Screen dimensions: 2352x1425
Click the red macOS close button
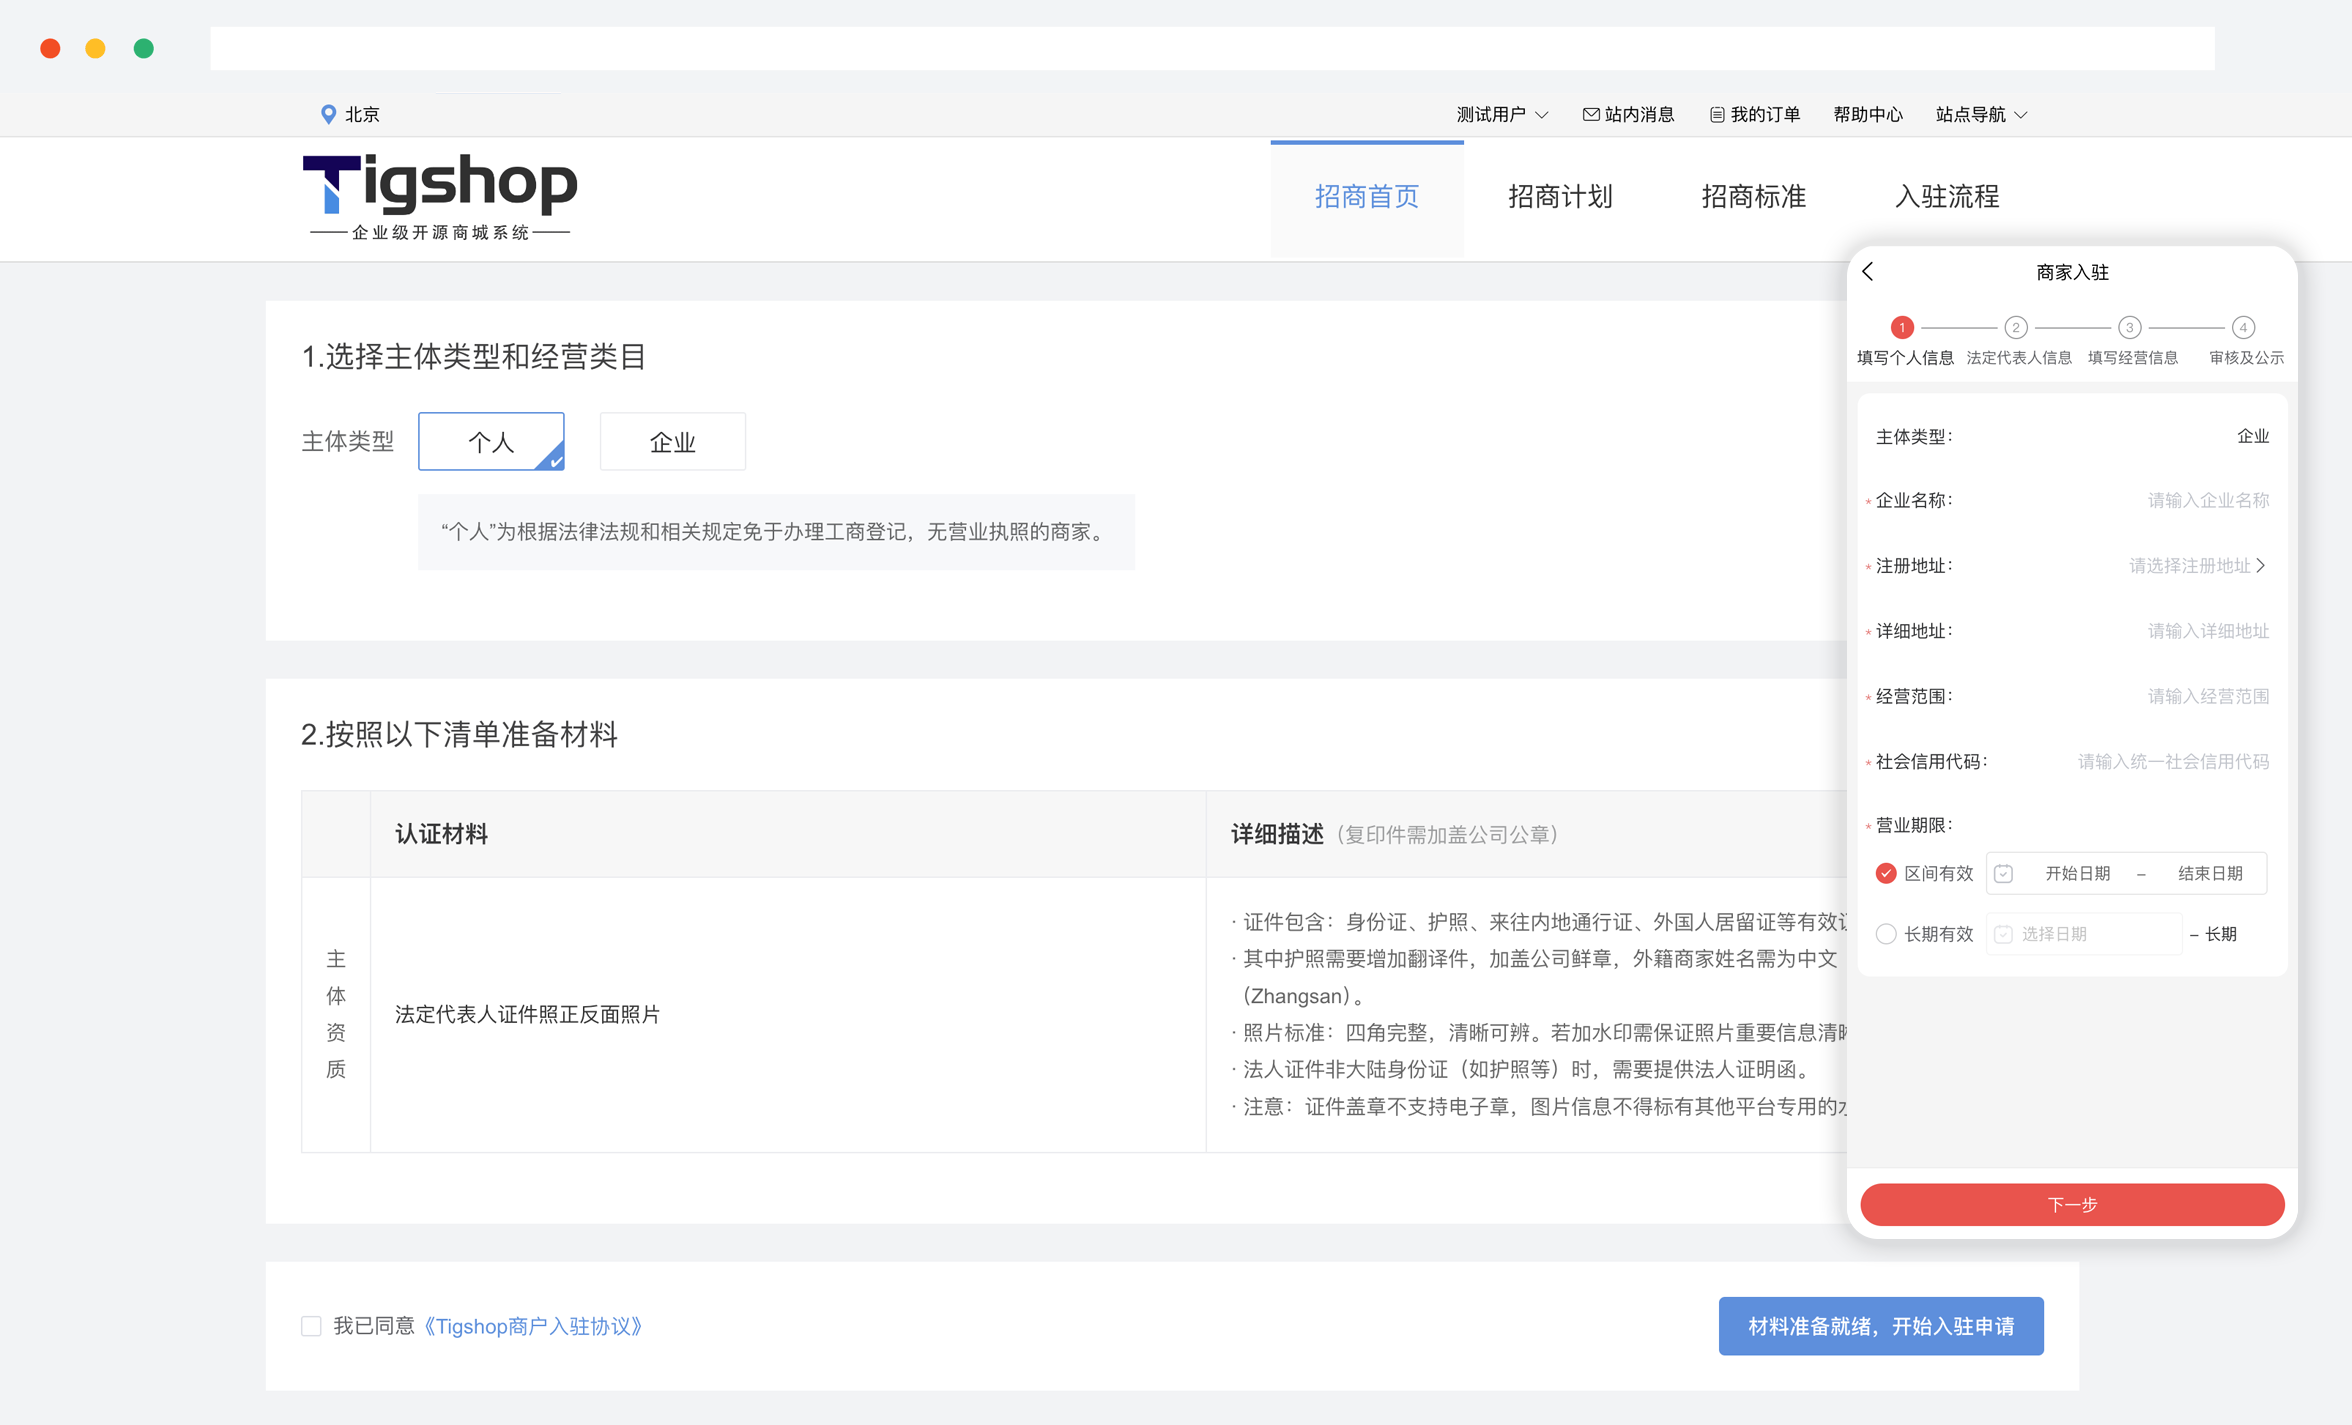(x=50, y=48)
